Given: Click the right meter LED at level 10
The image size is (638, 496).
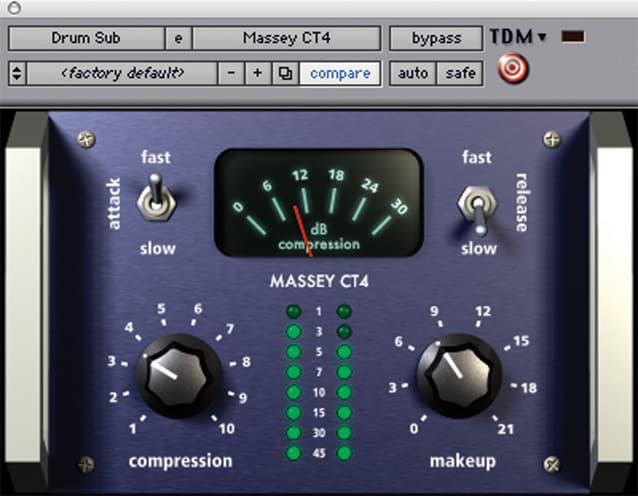Looking at the screenshot, I should pos(344,392).
